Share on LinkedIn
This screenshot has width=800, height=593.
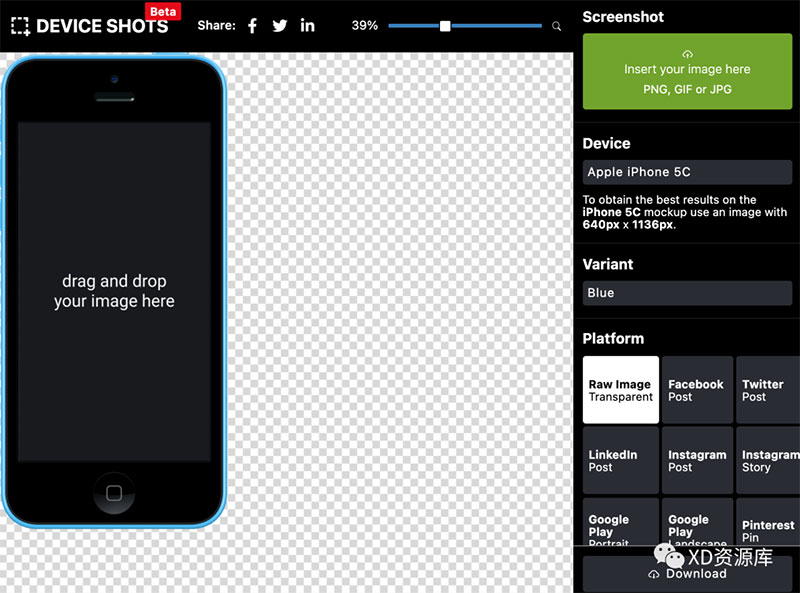(307, 26)
